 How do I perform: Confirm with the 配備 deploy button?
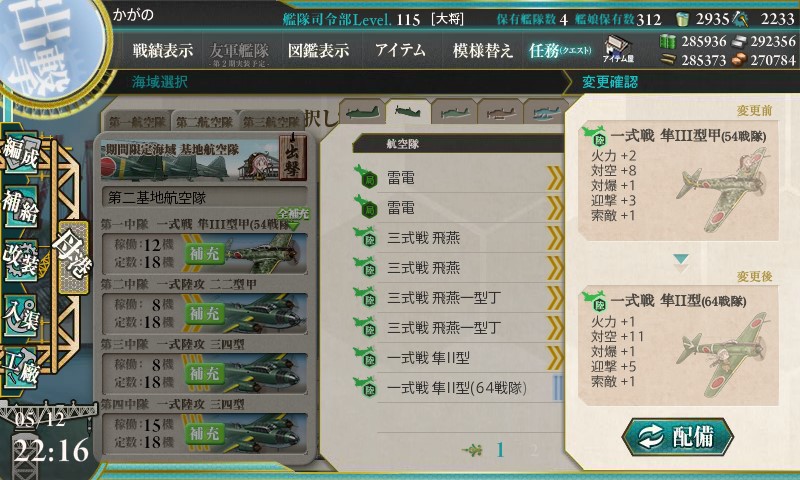[x=677, y=437]
